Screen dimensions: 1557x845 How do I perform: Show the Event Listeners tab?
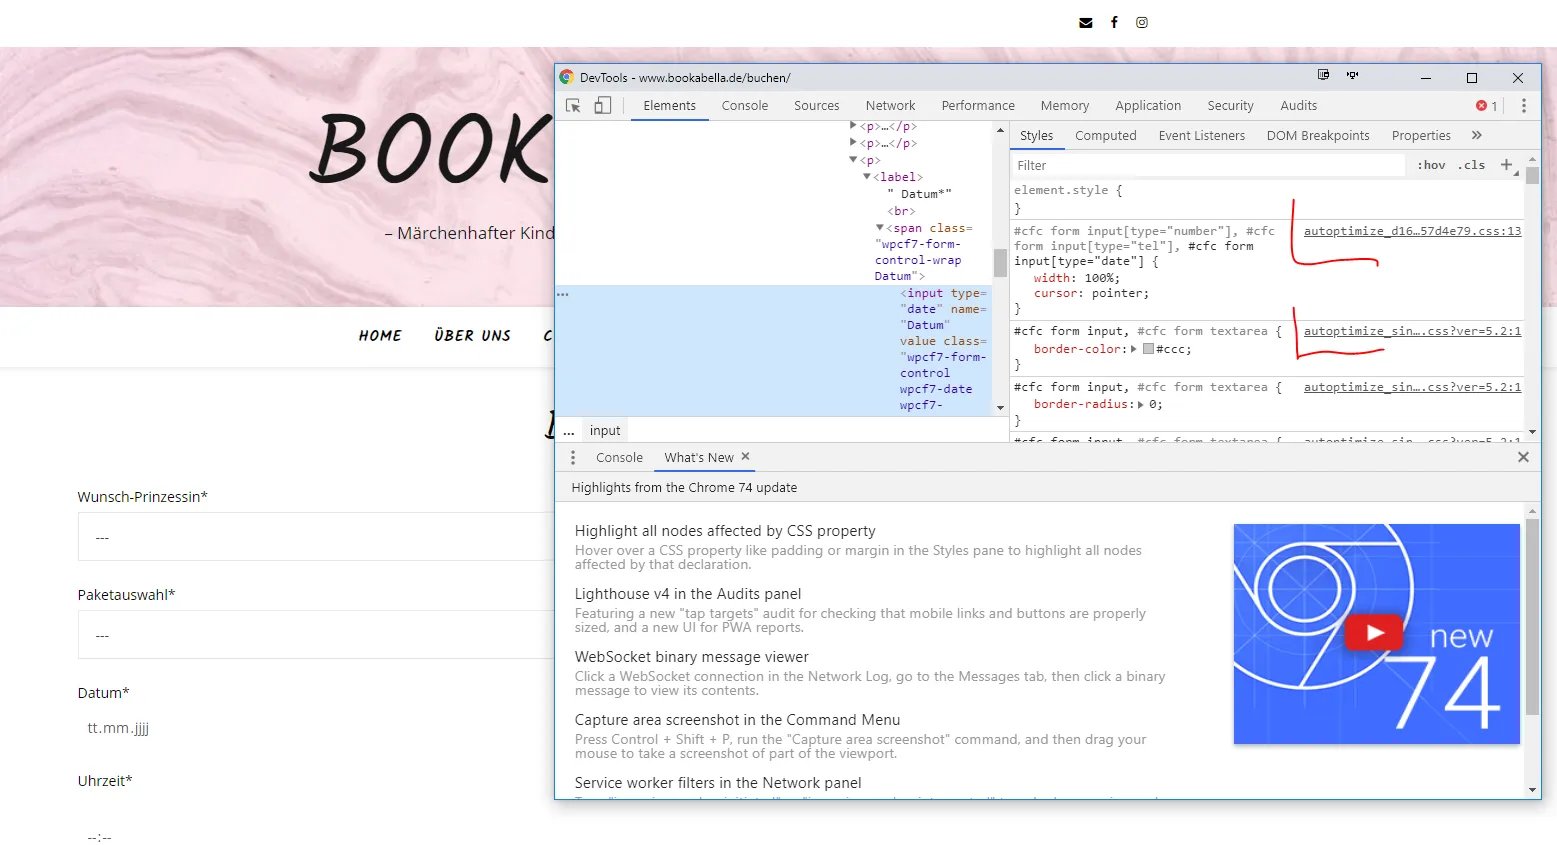(x=1201, y=136)
